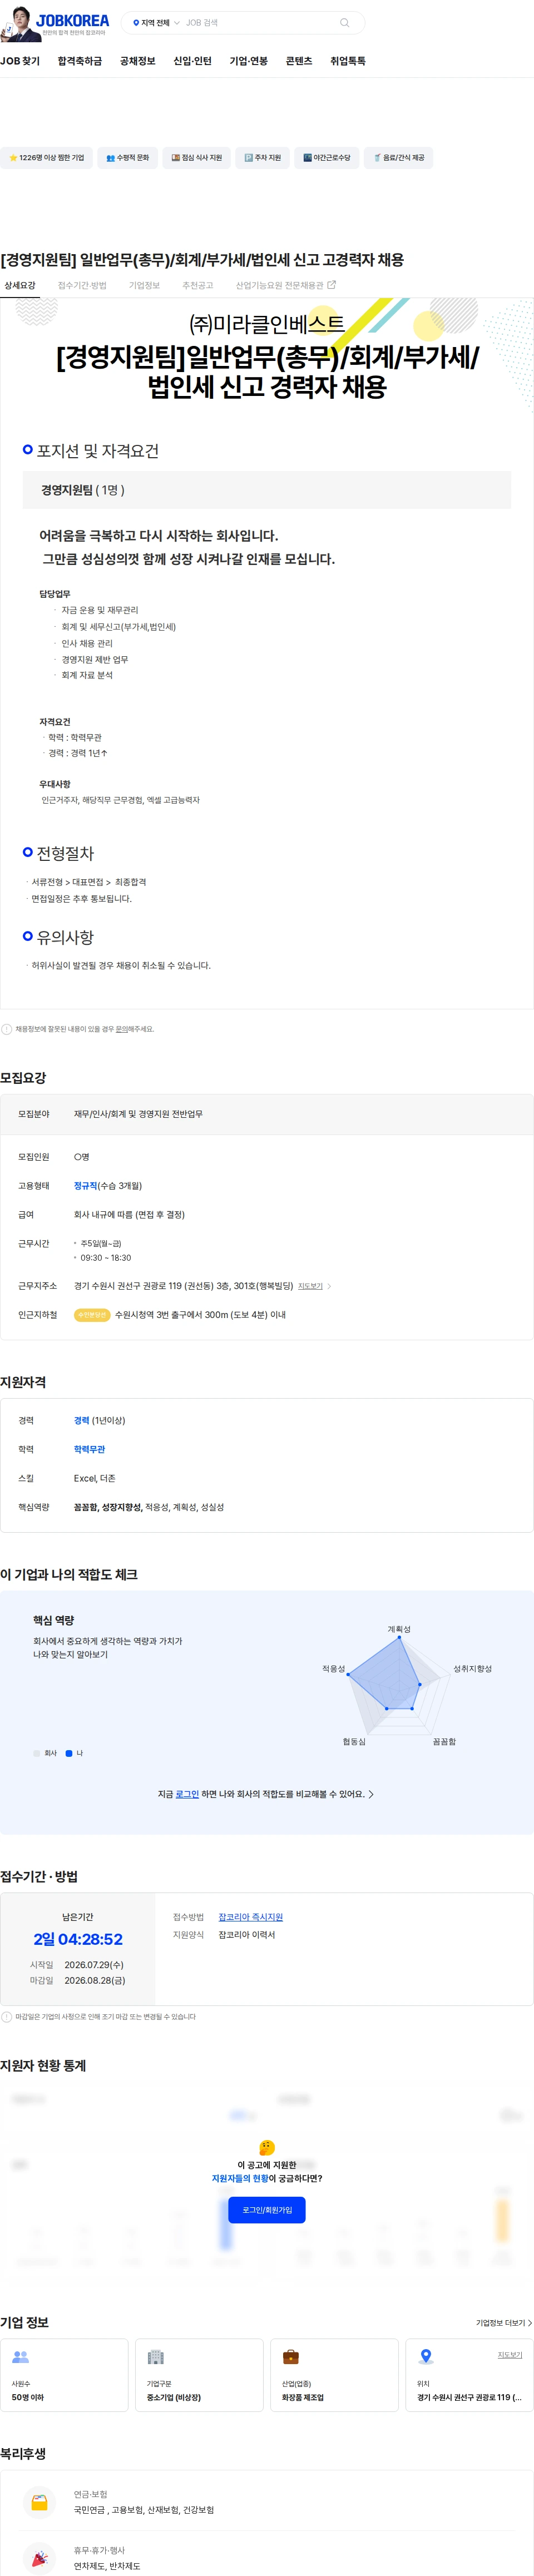Click the 사원수 people icon
The width and height of the screenshot is (534, 2576).
point(20,2357)
